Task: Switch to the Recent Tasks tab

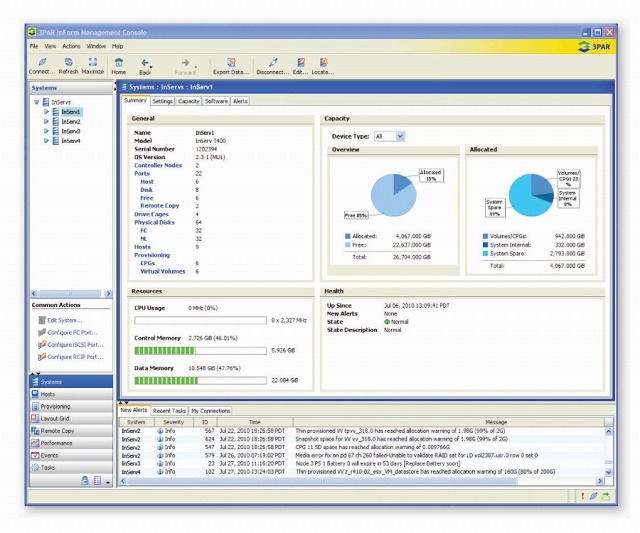Action: point(169,411)
